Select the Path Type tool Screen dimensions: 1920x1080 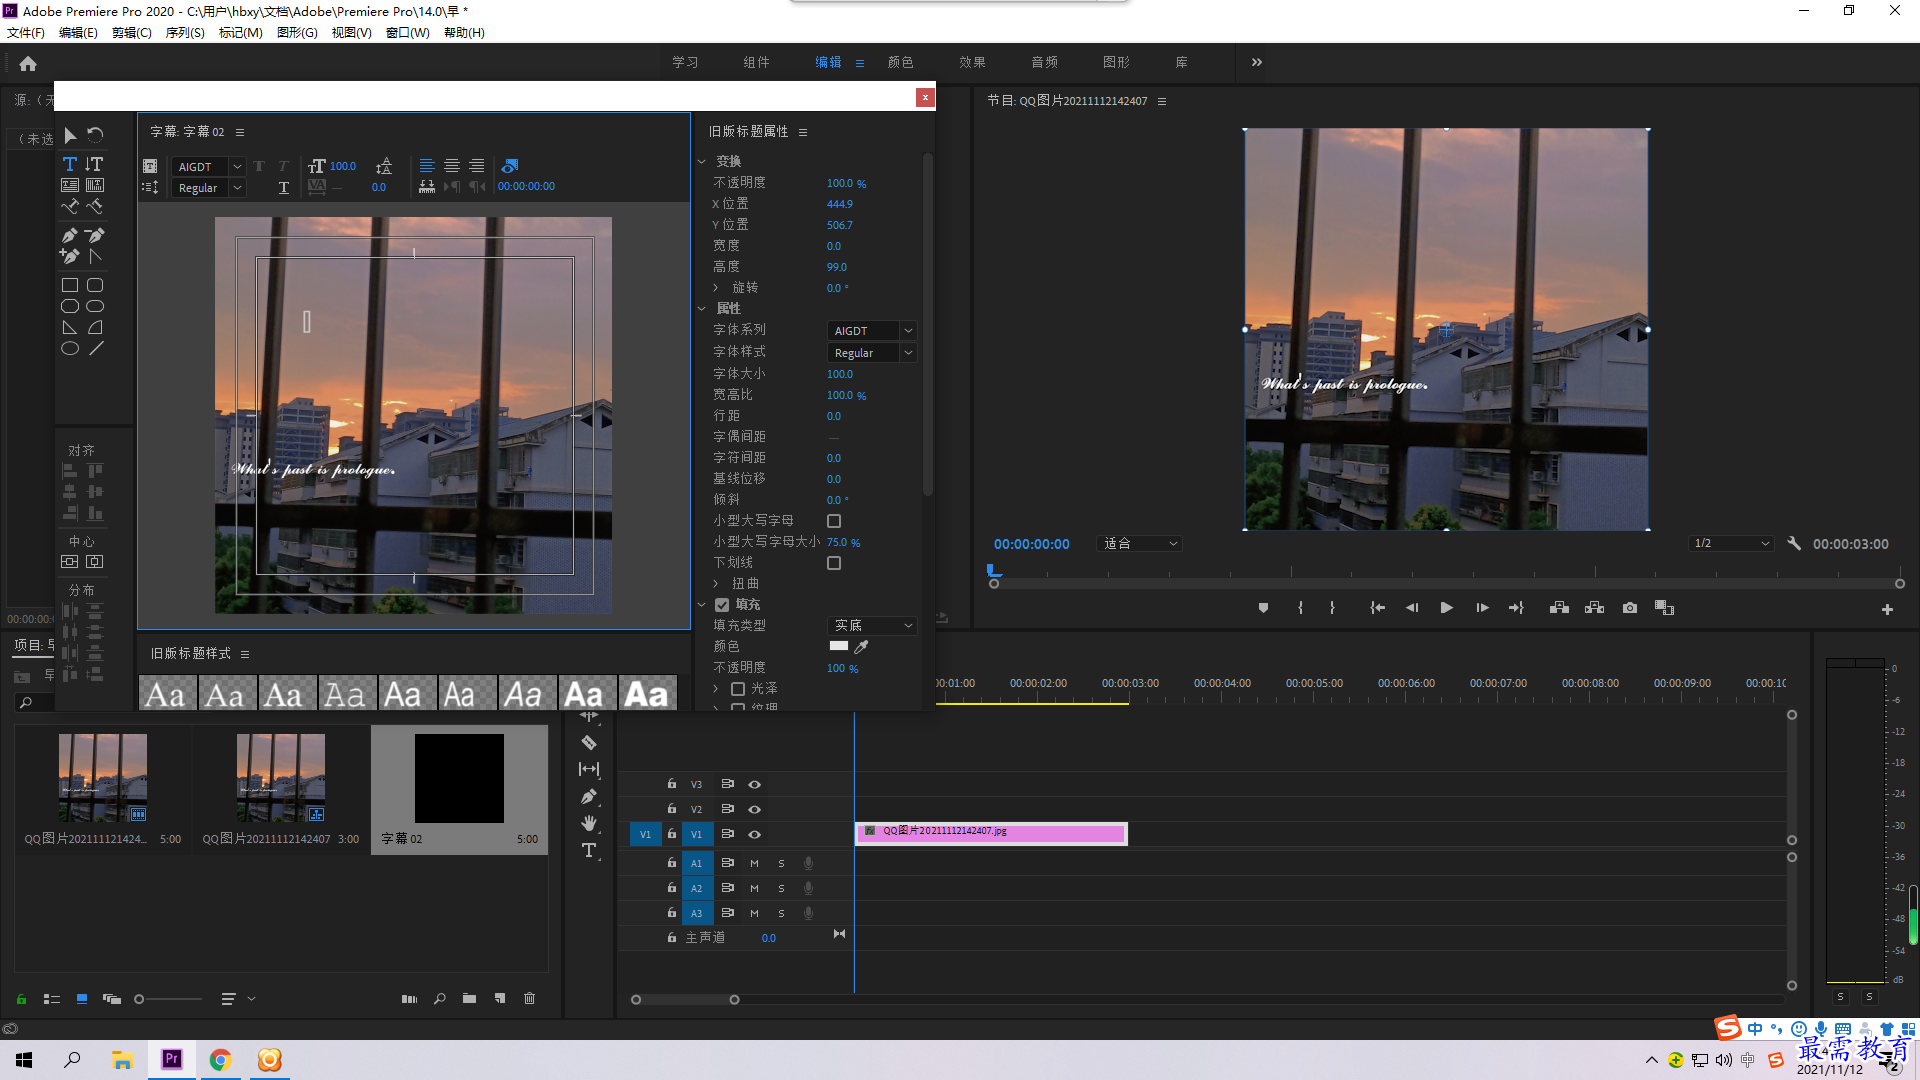[70, 207]
